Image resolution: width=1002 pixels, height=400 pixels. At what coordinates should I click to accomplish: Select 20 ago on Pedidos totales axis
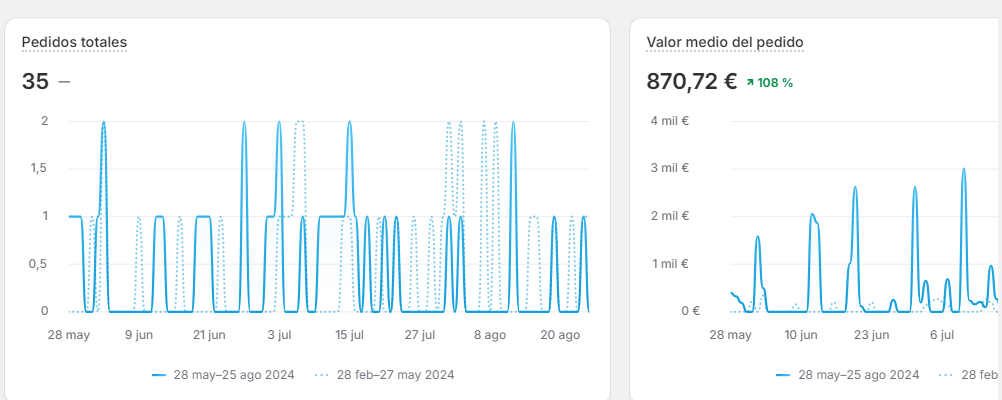coord(560,335)
